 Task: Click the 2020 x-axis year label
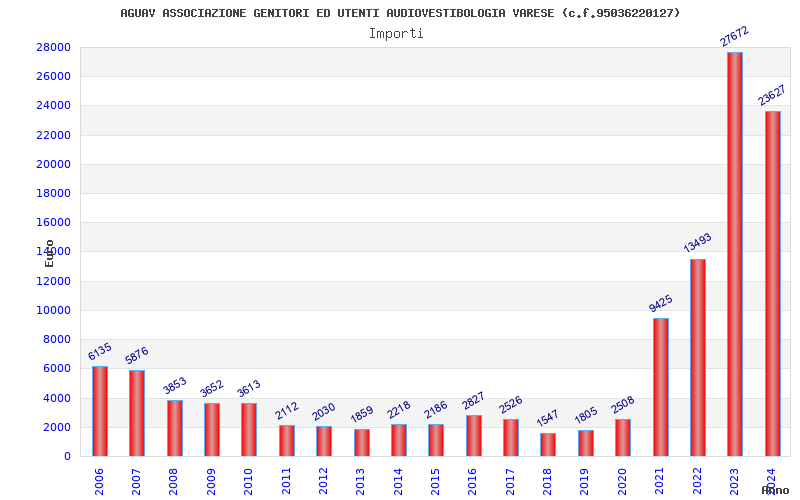click(622, 481)
